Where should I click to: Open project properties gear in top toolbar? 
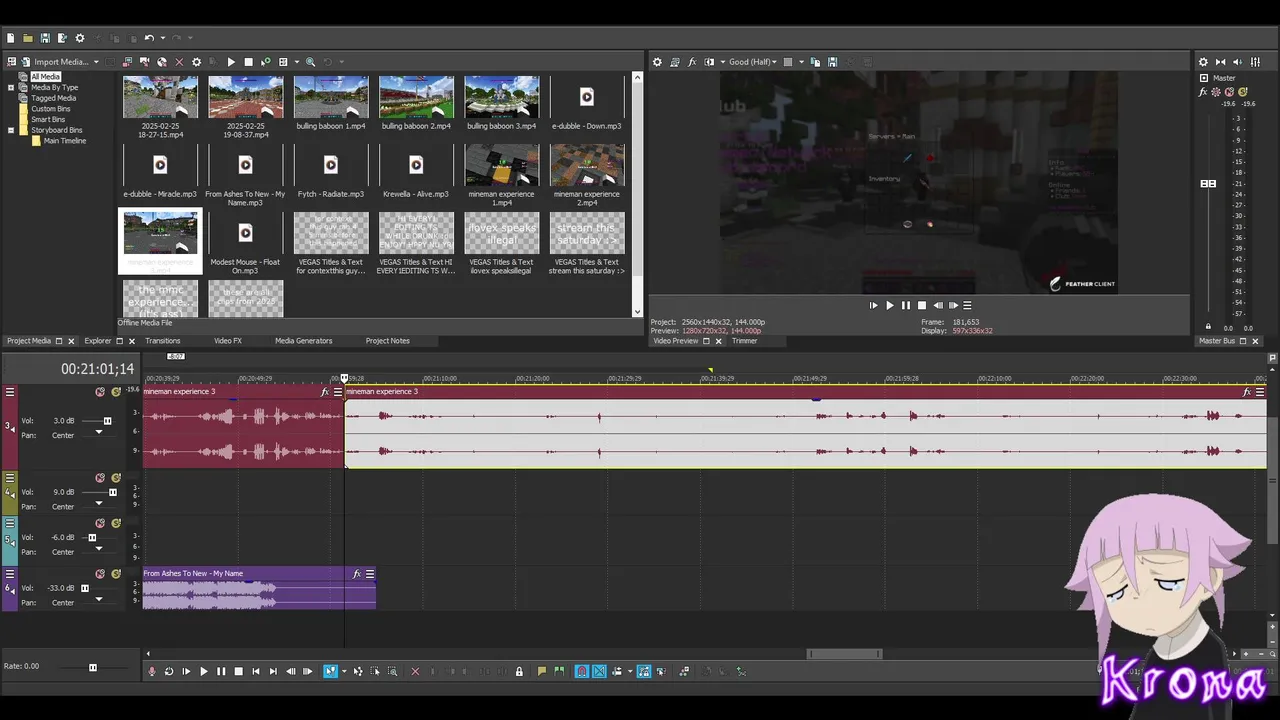(x=80, y=38)
